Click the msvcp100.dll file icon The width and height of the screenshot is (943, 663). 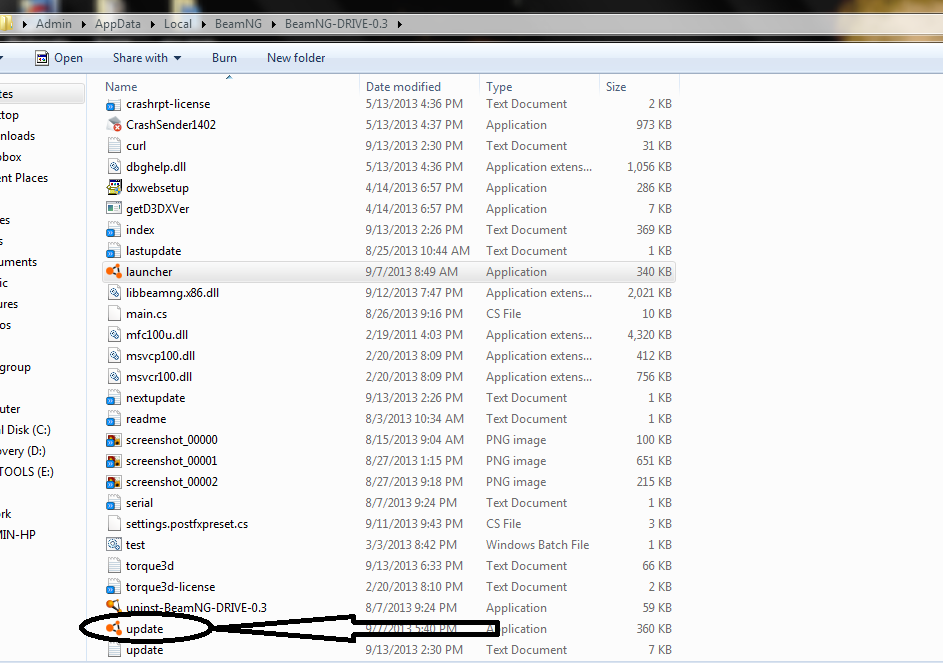[x=114, y=356]
